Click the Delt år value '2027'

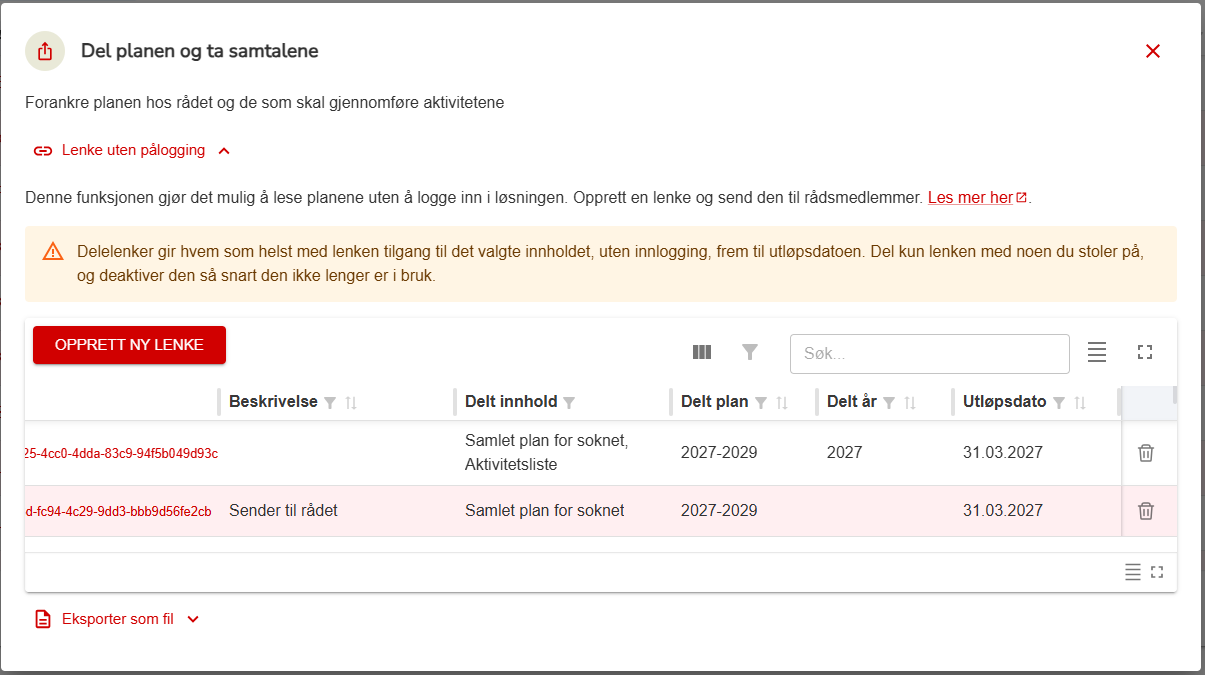click(845, 453)
